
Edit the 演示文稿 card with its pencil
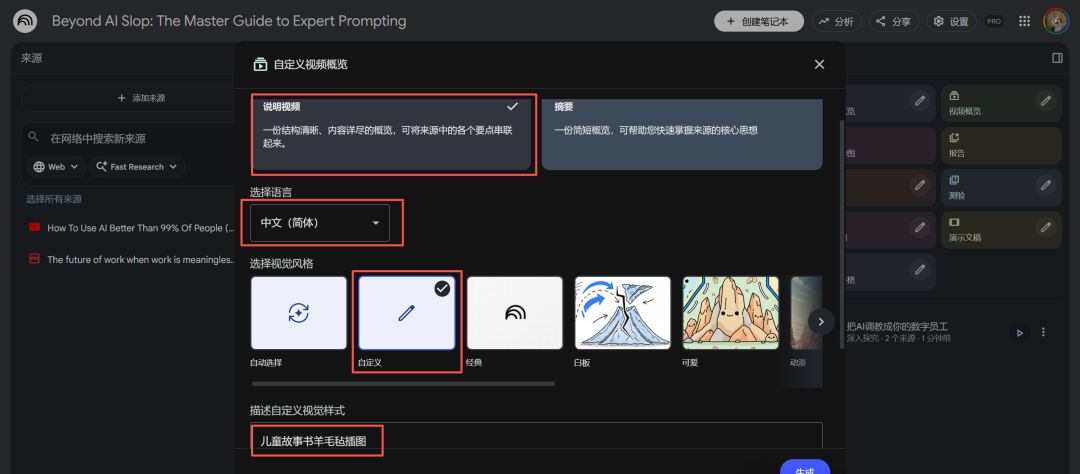(x=1046, y=227)
